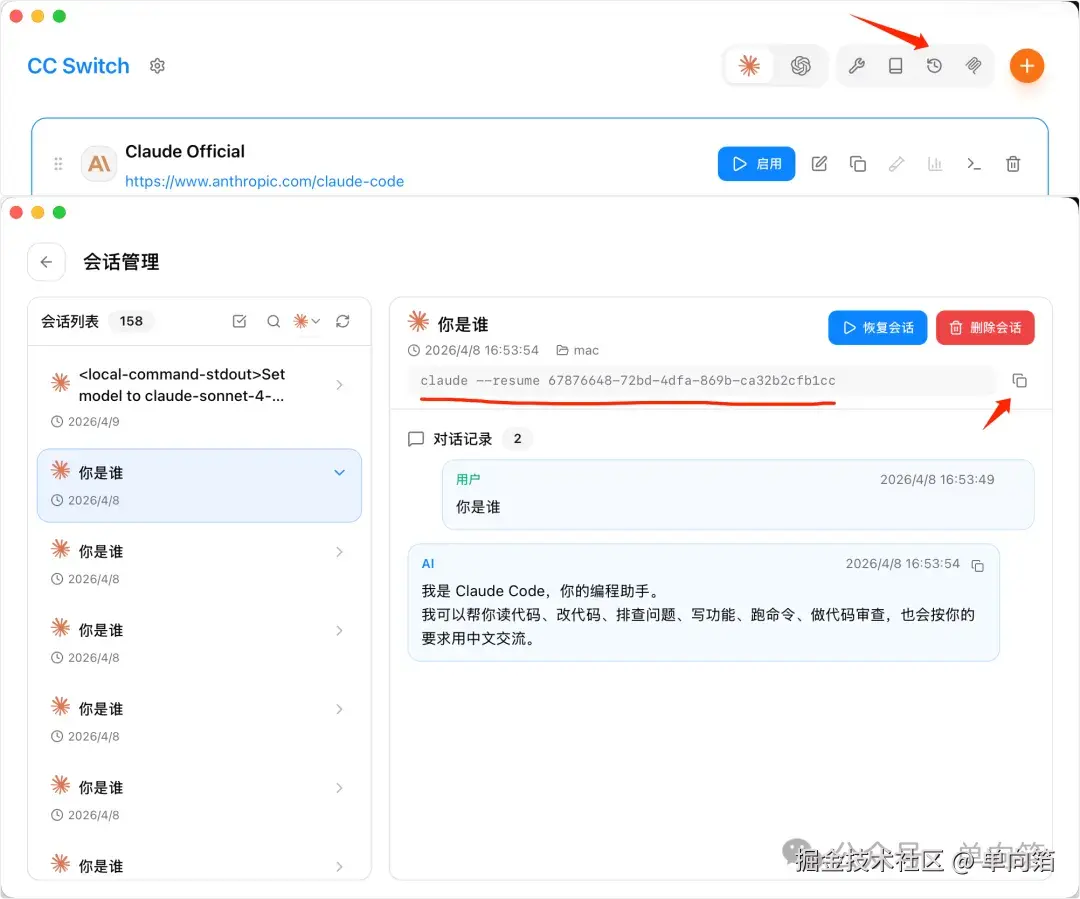Open terminal for Claude Official
Image resolution: width=1080 pixels, height=899 pixels.
click(973, 164)
